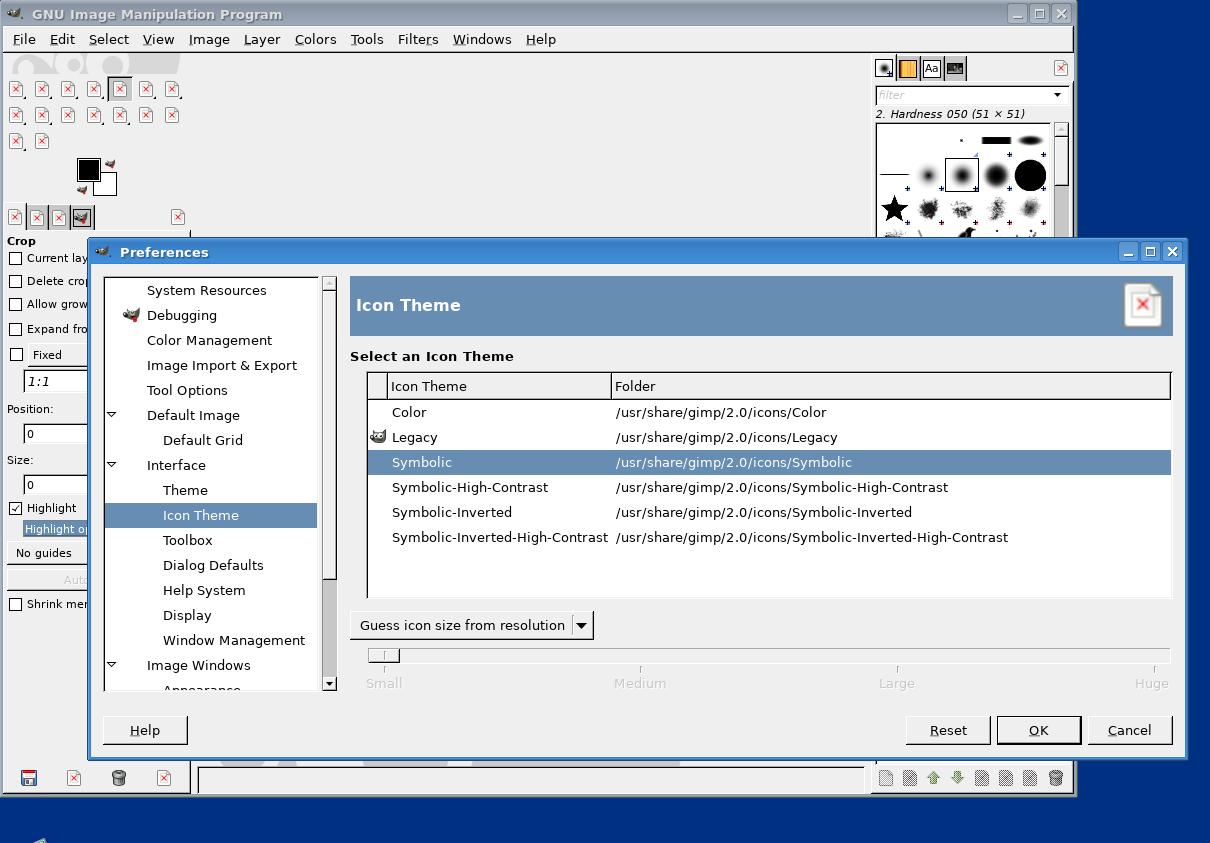The width and height of the screenshot is (1210, 843).
Task: Select the black star brush
Action: point(894,209)
